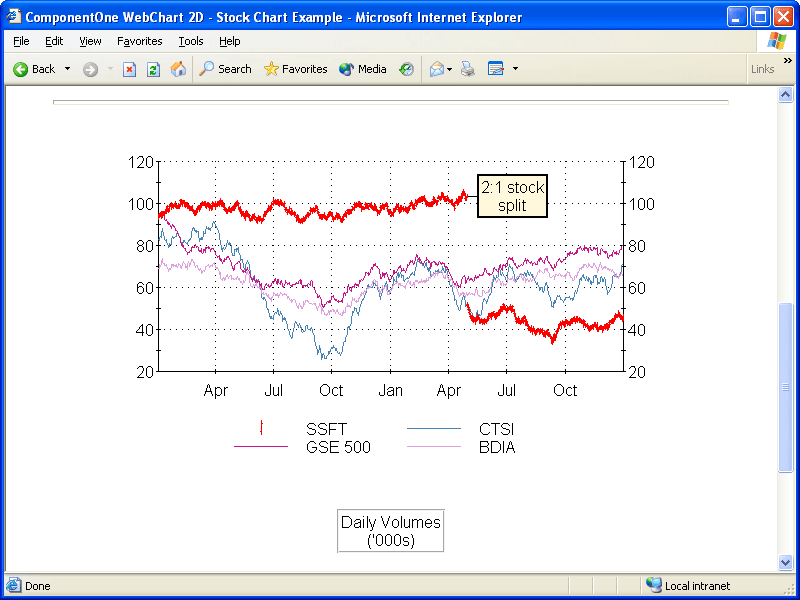Select the CTSI legend entry
This screenshot has height=600, width=800.
[x=498, y=429]
